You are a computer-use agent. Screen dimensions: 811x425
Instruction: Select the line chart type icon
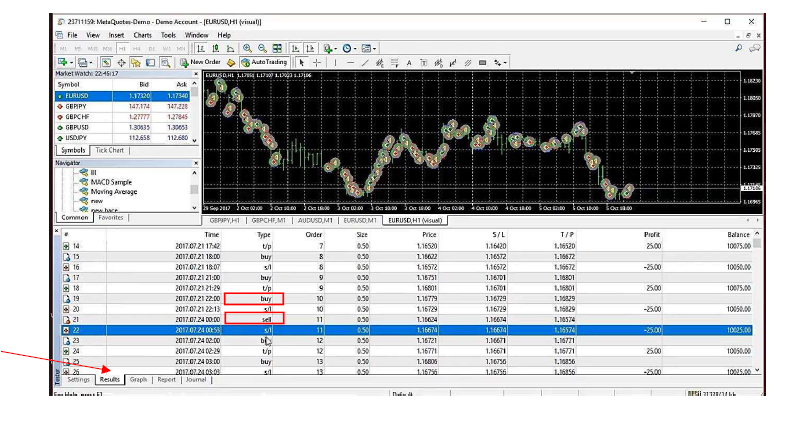[230, 49]
